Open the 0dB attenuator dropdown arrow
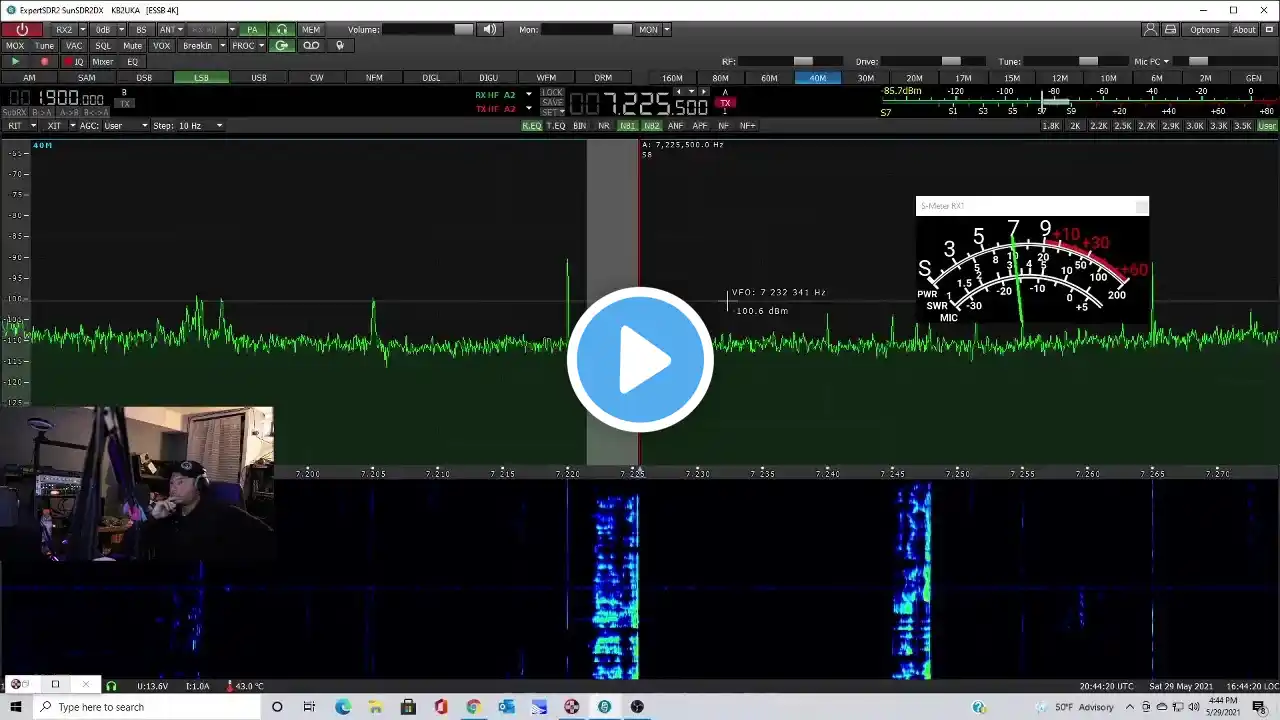The height and width of the screenshot is (720, 1280). pyautogui.click(x=121, y=30)
